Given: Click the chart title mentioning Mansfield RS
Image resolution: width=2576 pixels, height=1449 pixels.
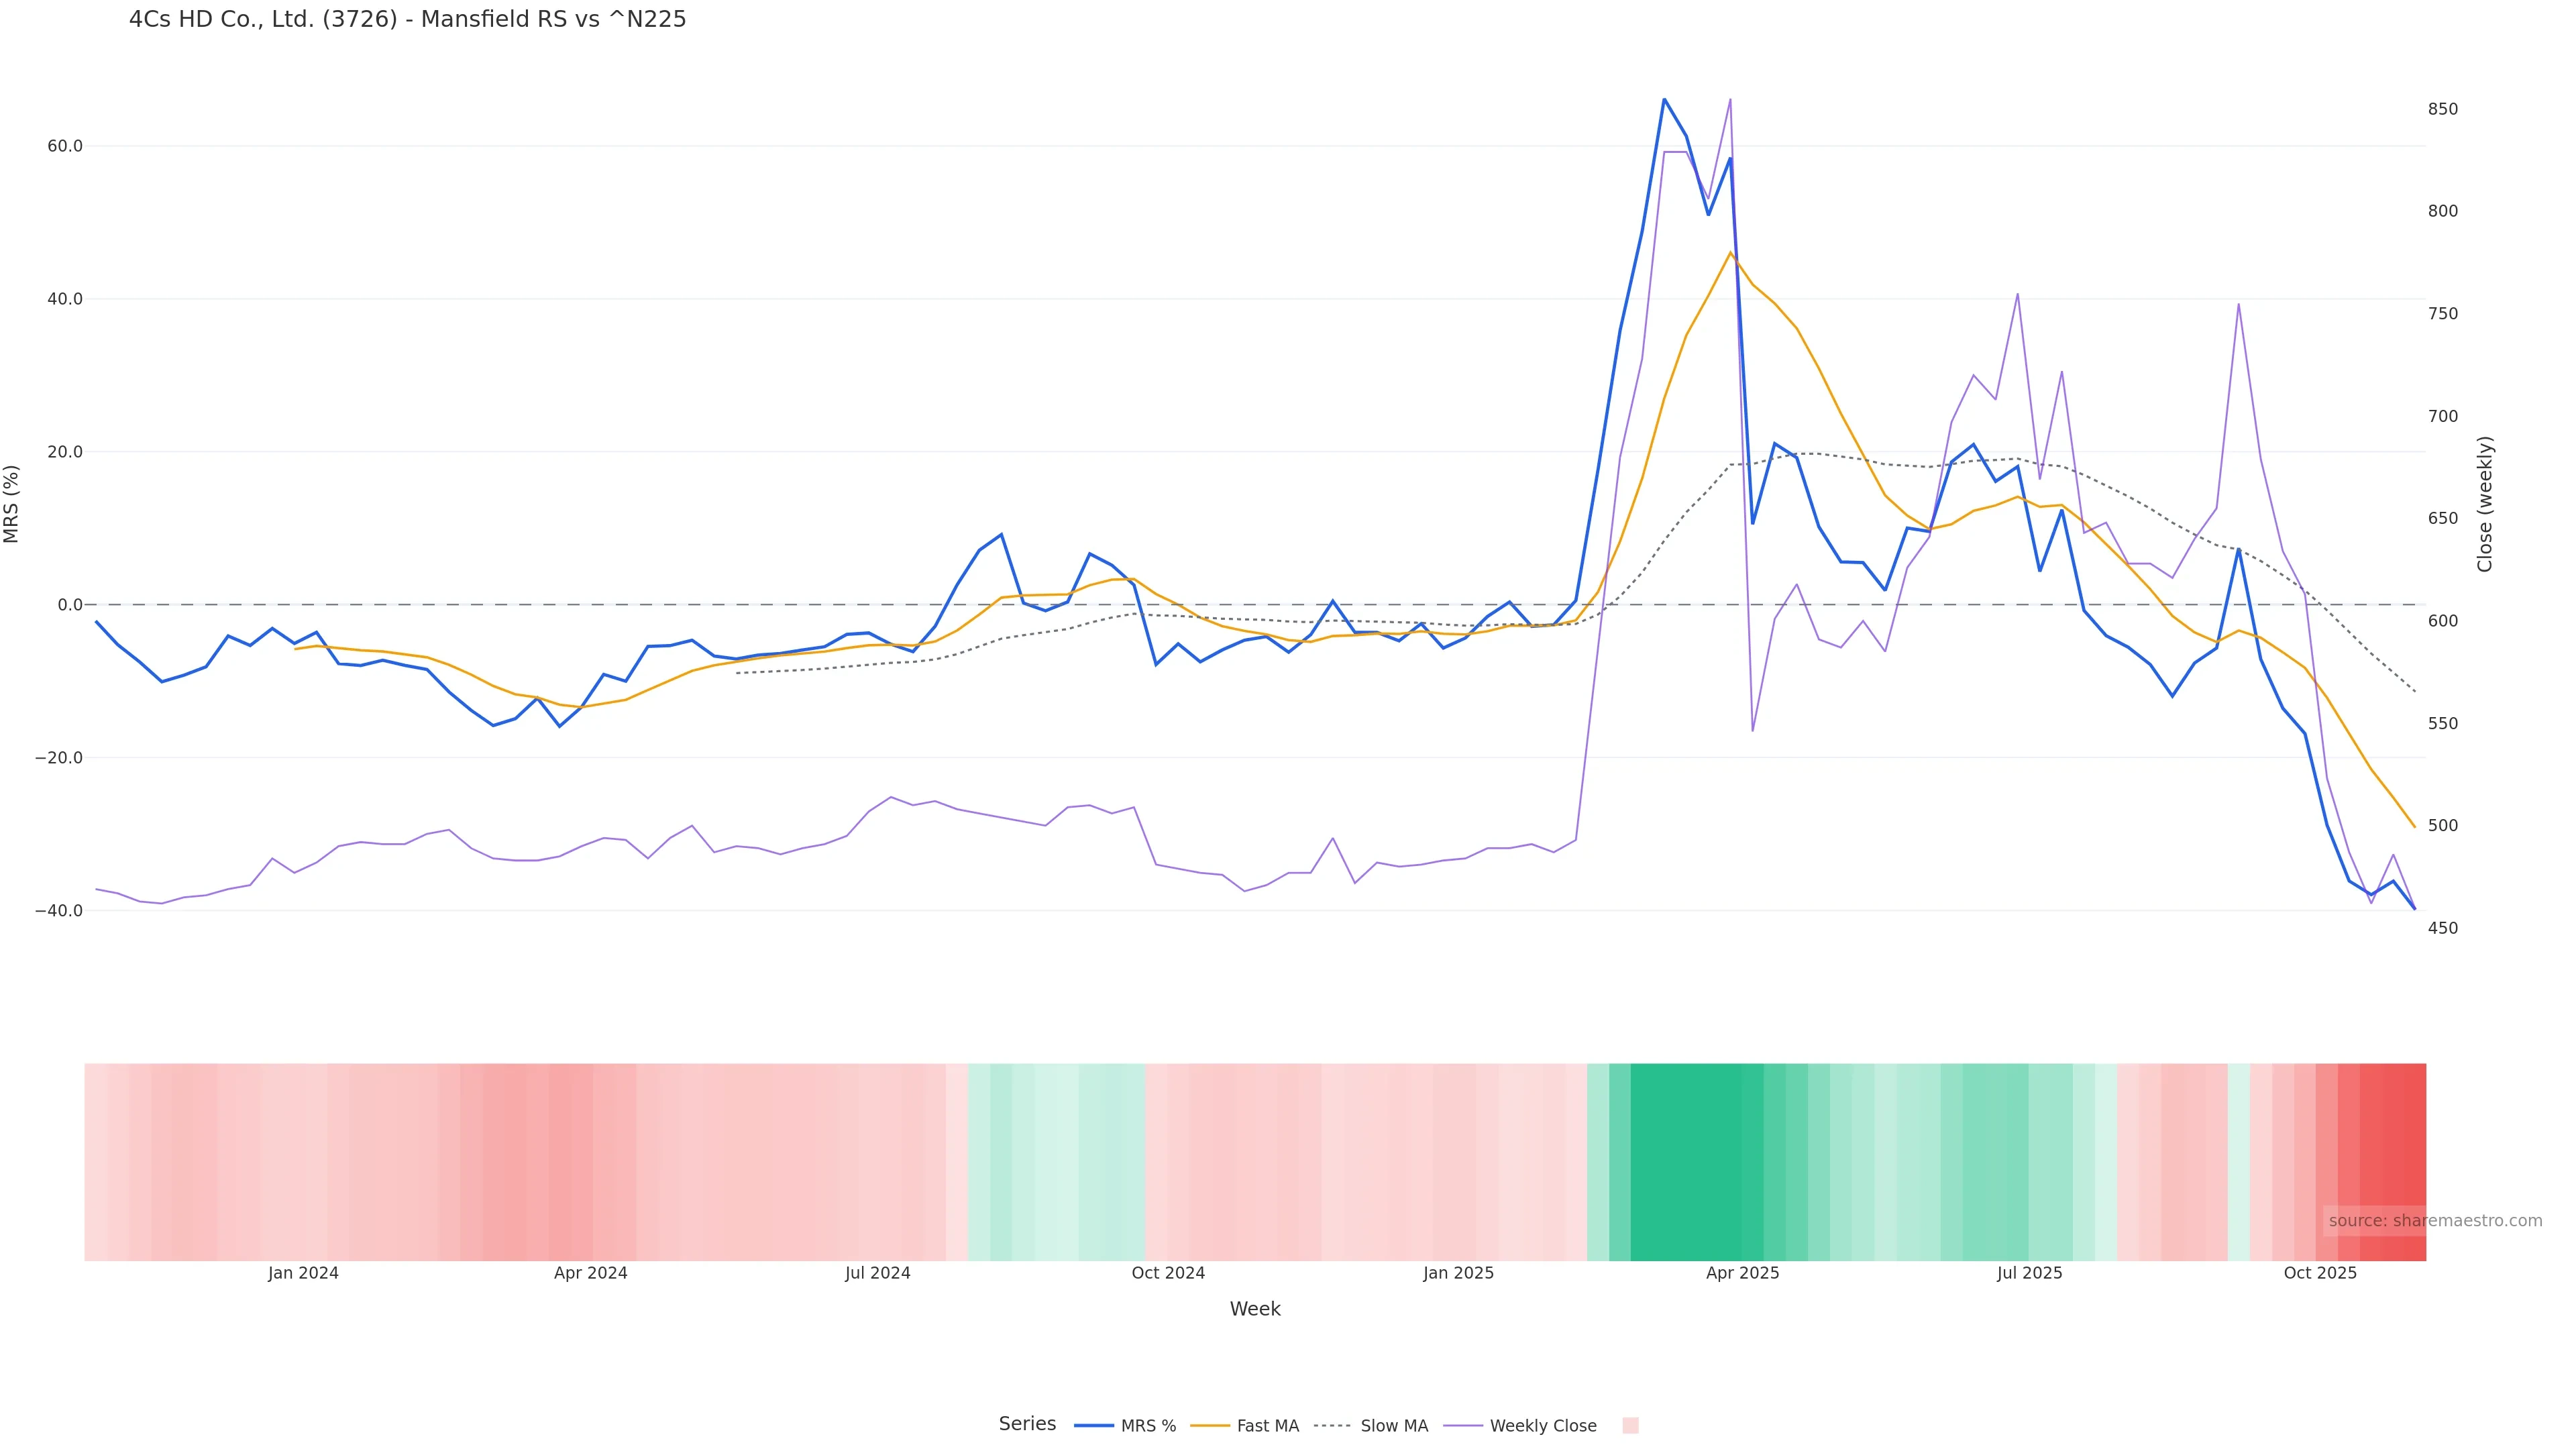Looking at the screenshot, I should [407, 20].
